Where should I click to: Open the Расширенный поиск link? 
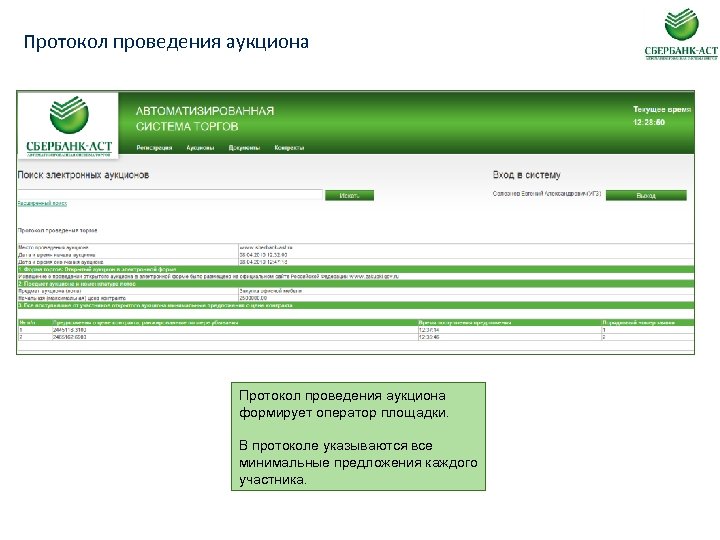[42, 203]
